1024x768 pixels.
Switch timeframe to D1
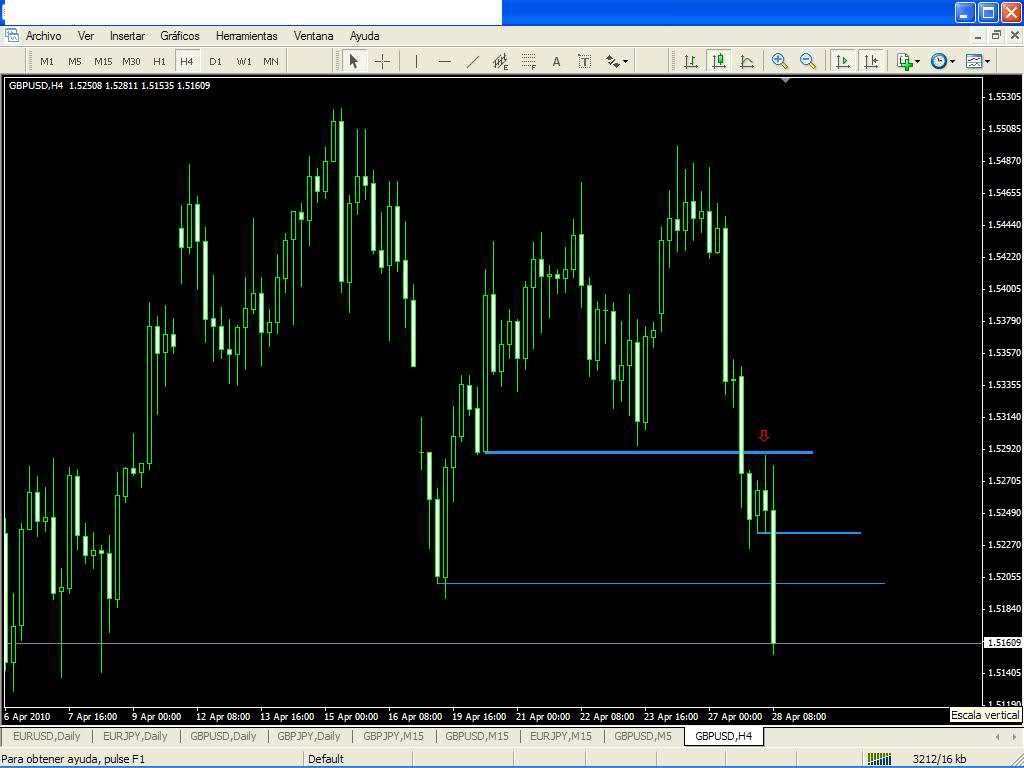216,61
